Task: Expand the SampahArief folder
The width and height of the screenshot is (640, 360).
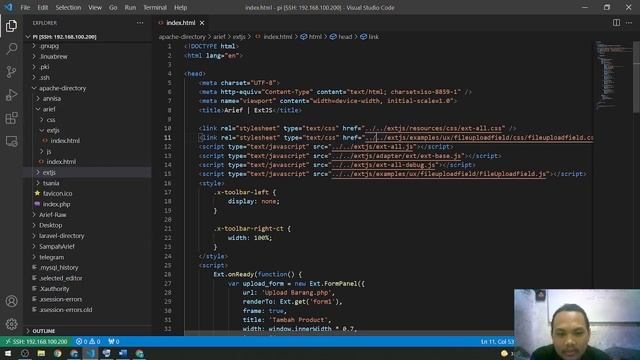Action: (x=57, y=246)
